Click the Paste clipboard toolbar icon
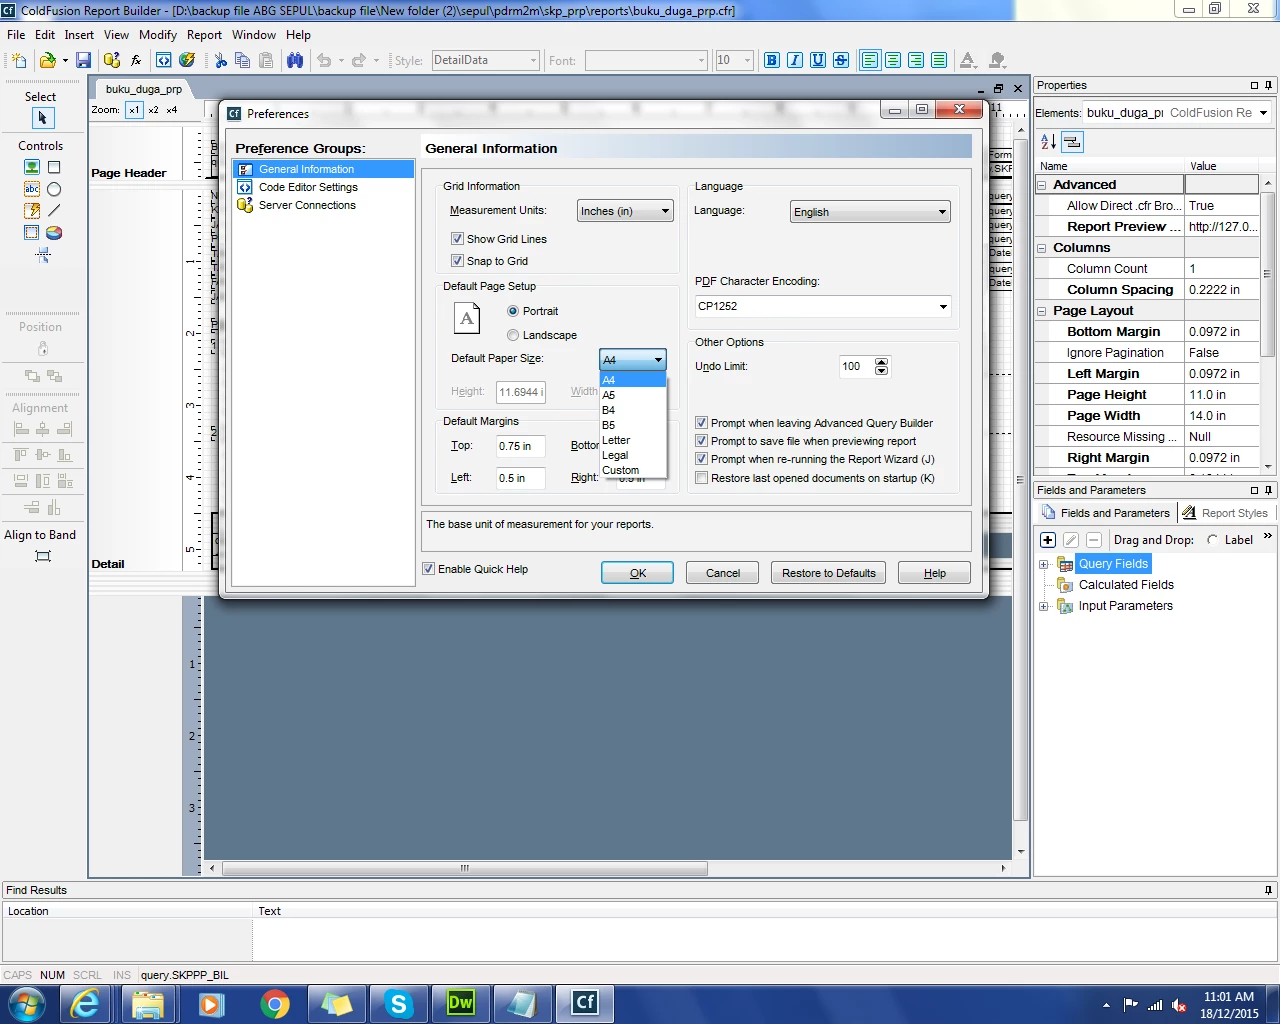The height and width of the screenshot is (1024, 1280). click(266, 60)
